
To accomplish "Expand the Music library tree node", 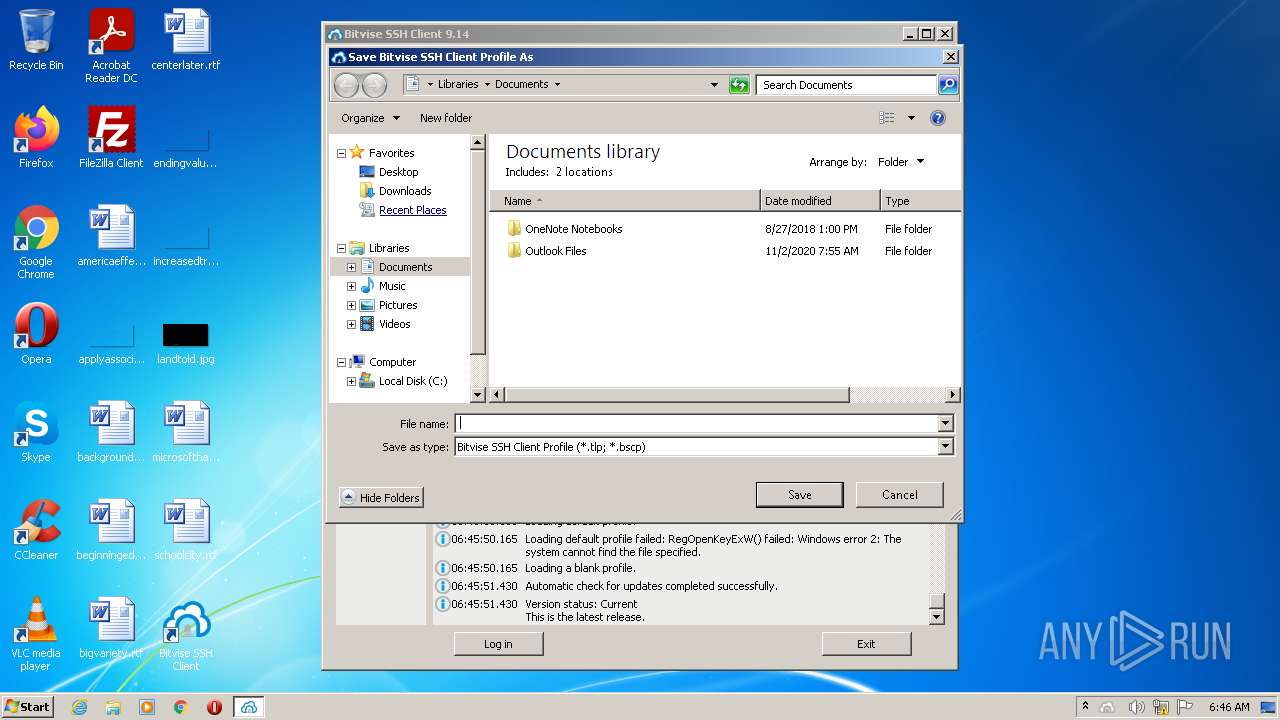I will (x=351, y=286).
